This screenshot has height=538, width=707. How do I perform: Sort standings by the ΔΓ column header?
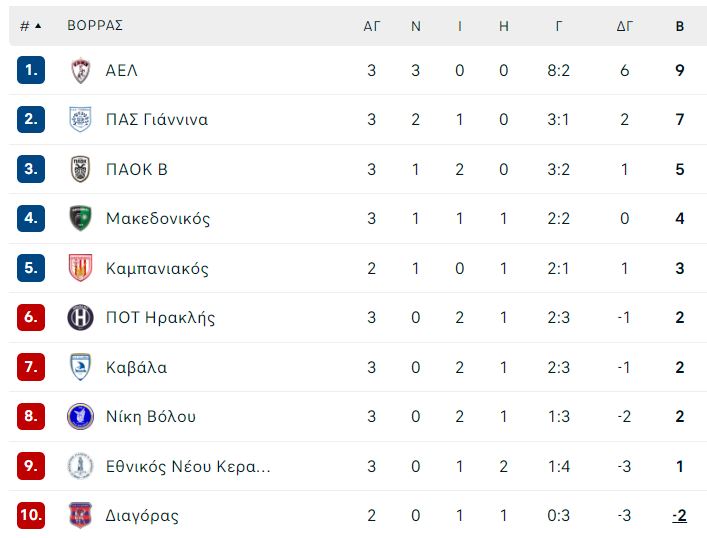(624, 26)
